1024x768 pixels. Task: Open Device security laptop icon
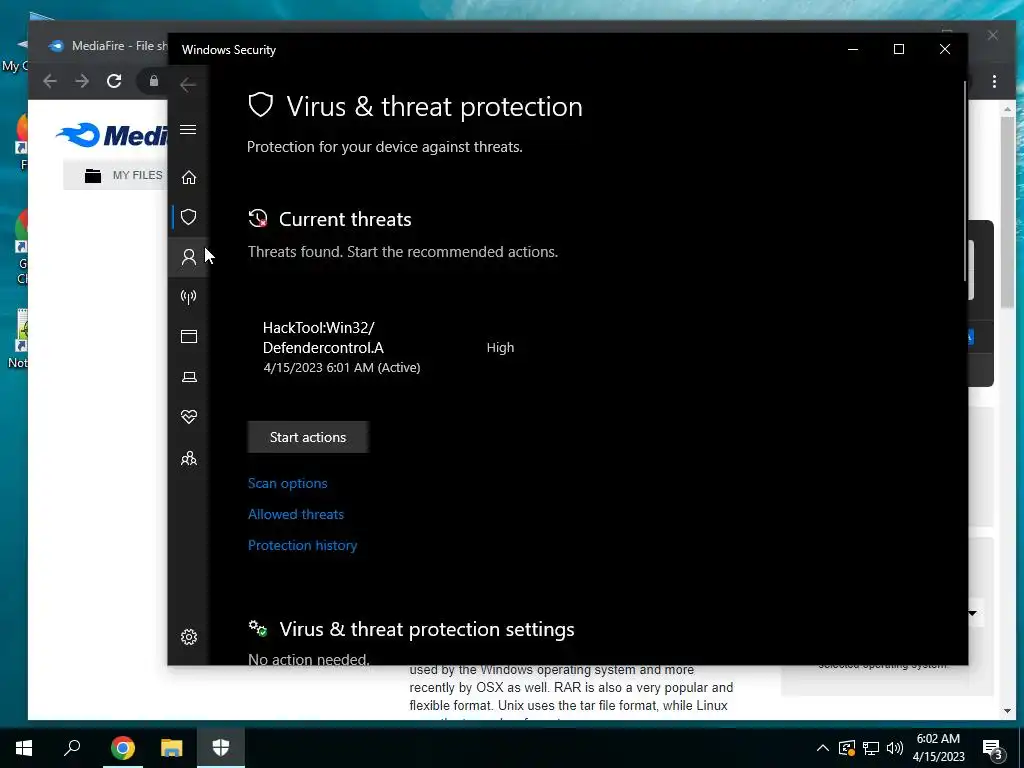pos(189,377)
